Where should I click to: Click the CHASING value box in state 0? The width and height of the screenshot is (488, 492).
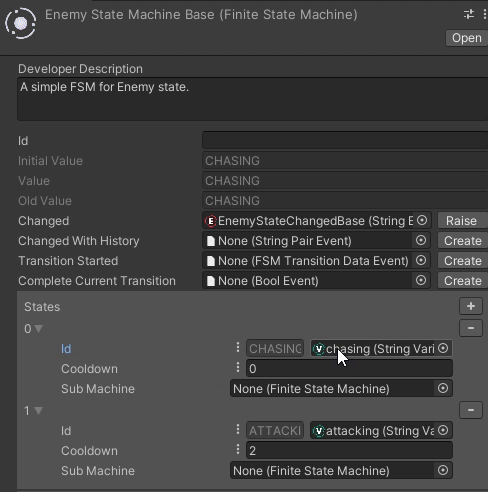pos(275,349)
